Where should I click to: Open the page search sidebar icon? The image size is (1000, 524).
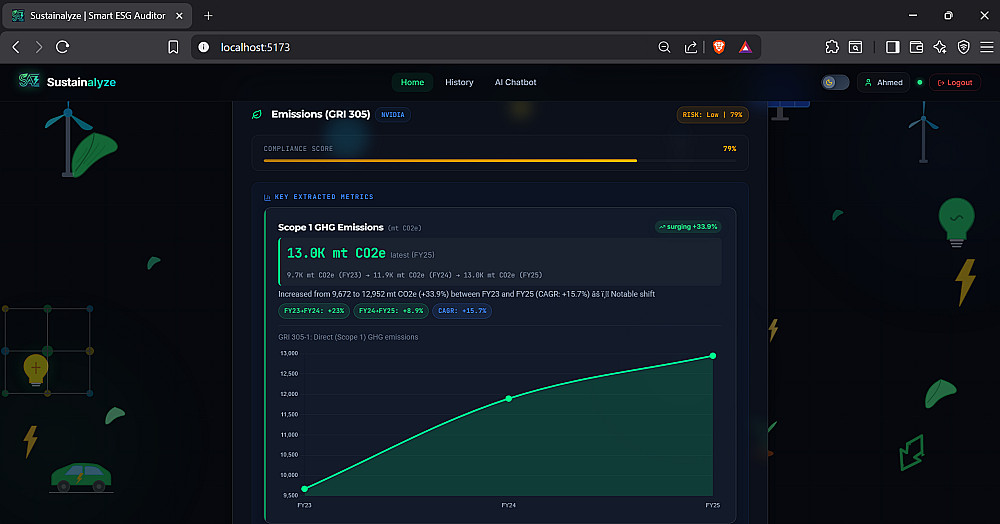(855, 47)
